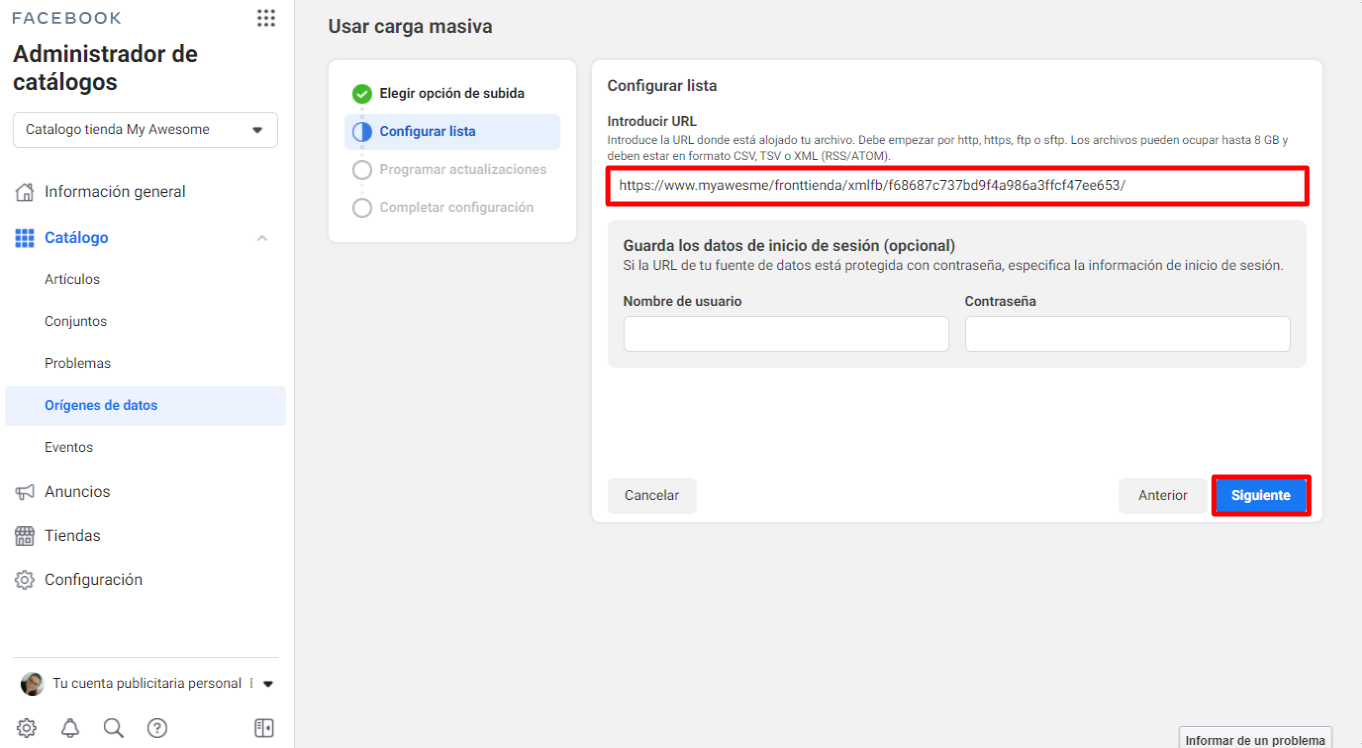Click the account profile avatar
This screenshot has height=748, width=1362.
pos(32,684)
